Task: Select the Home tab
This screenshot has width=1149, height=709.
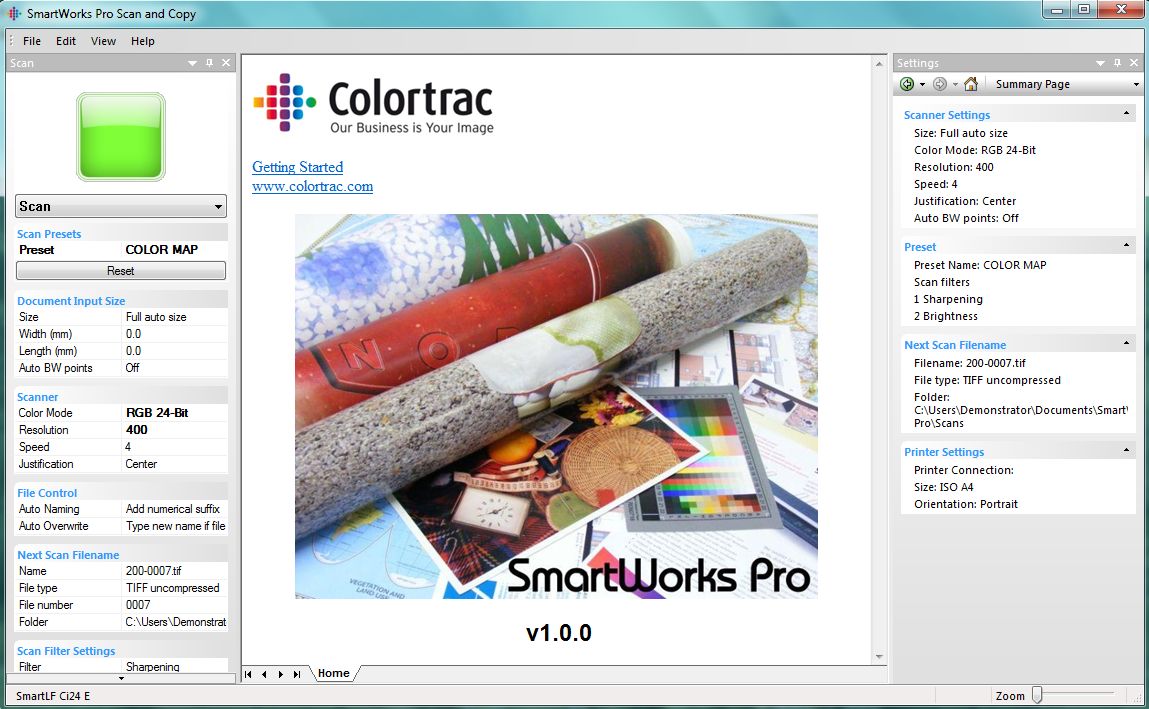Action: click(333, 673)
